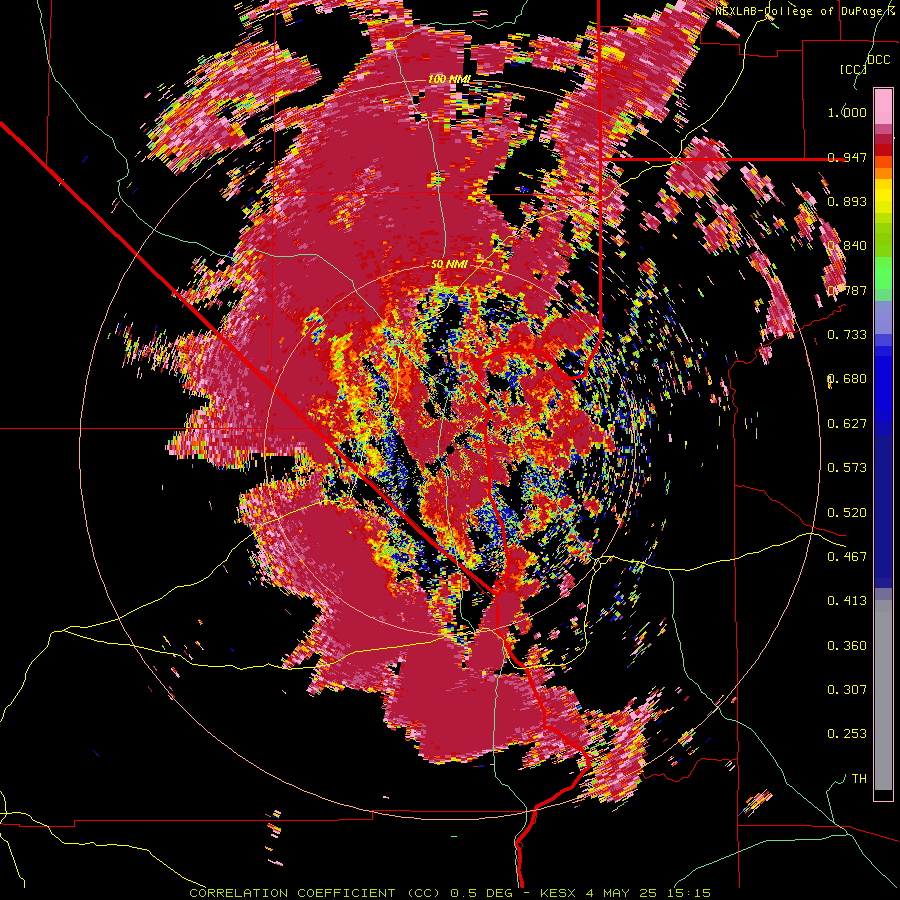Click the 0.627 scale value

pos(847,424)
